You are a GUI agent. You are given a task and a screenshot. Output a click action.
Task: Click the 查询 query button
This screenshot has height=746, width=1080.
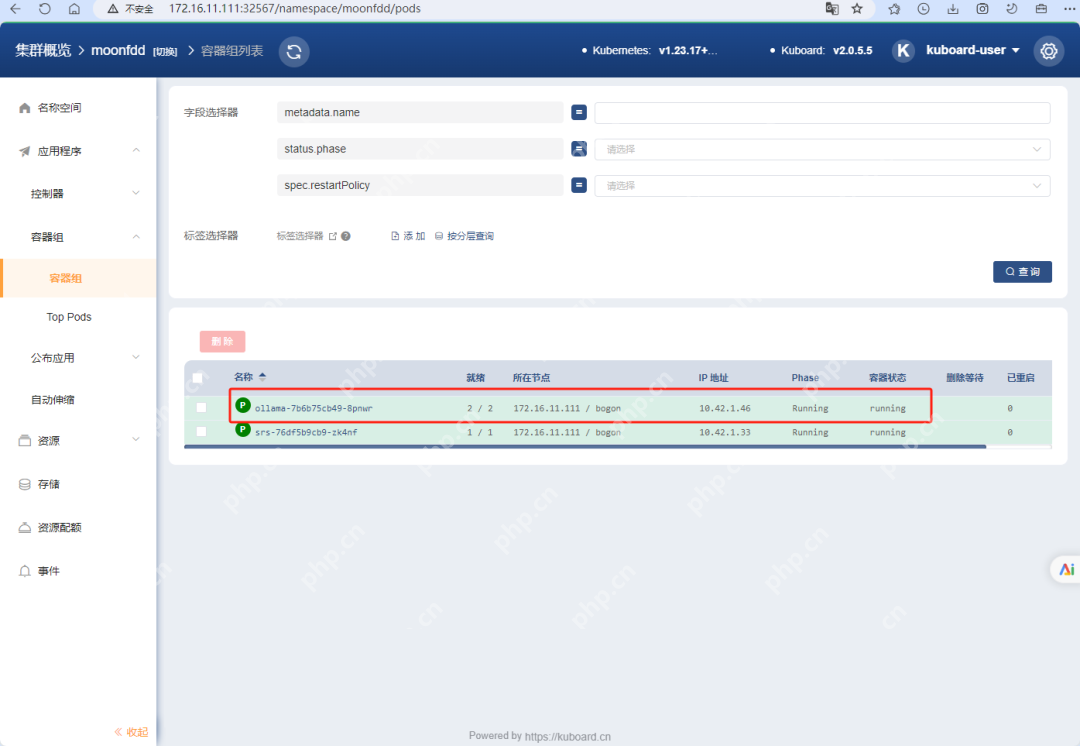click(x=1022, y=271)
